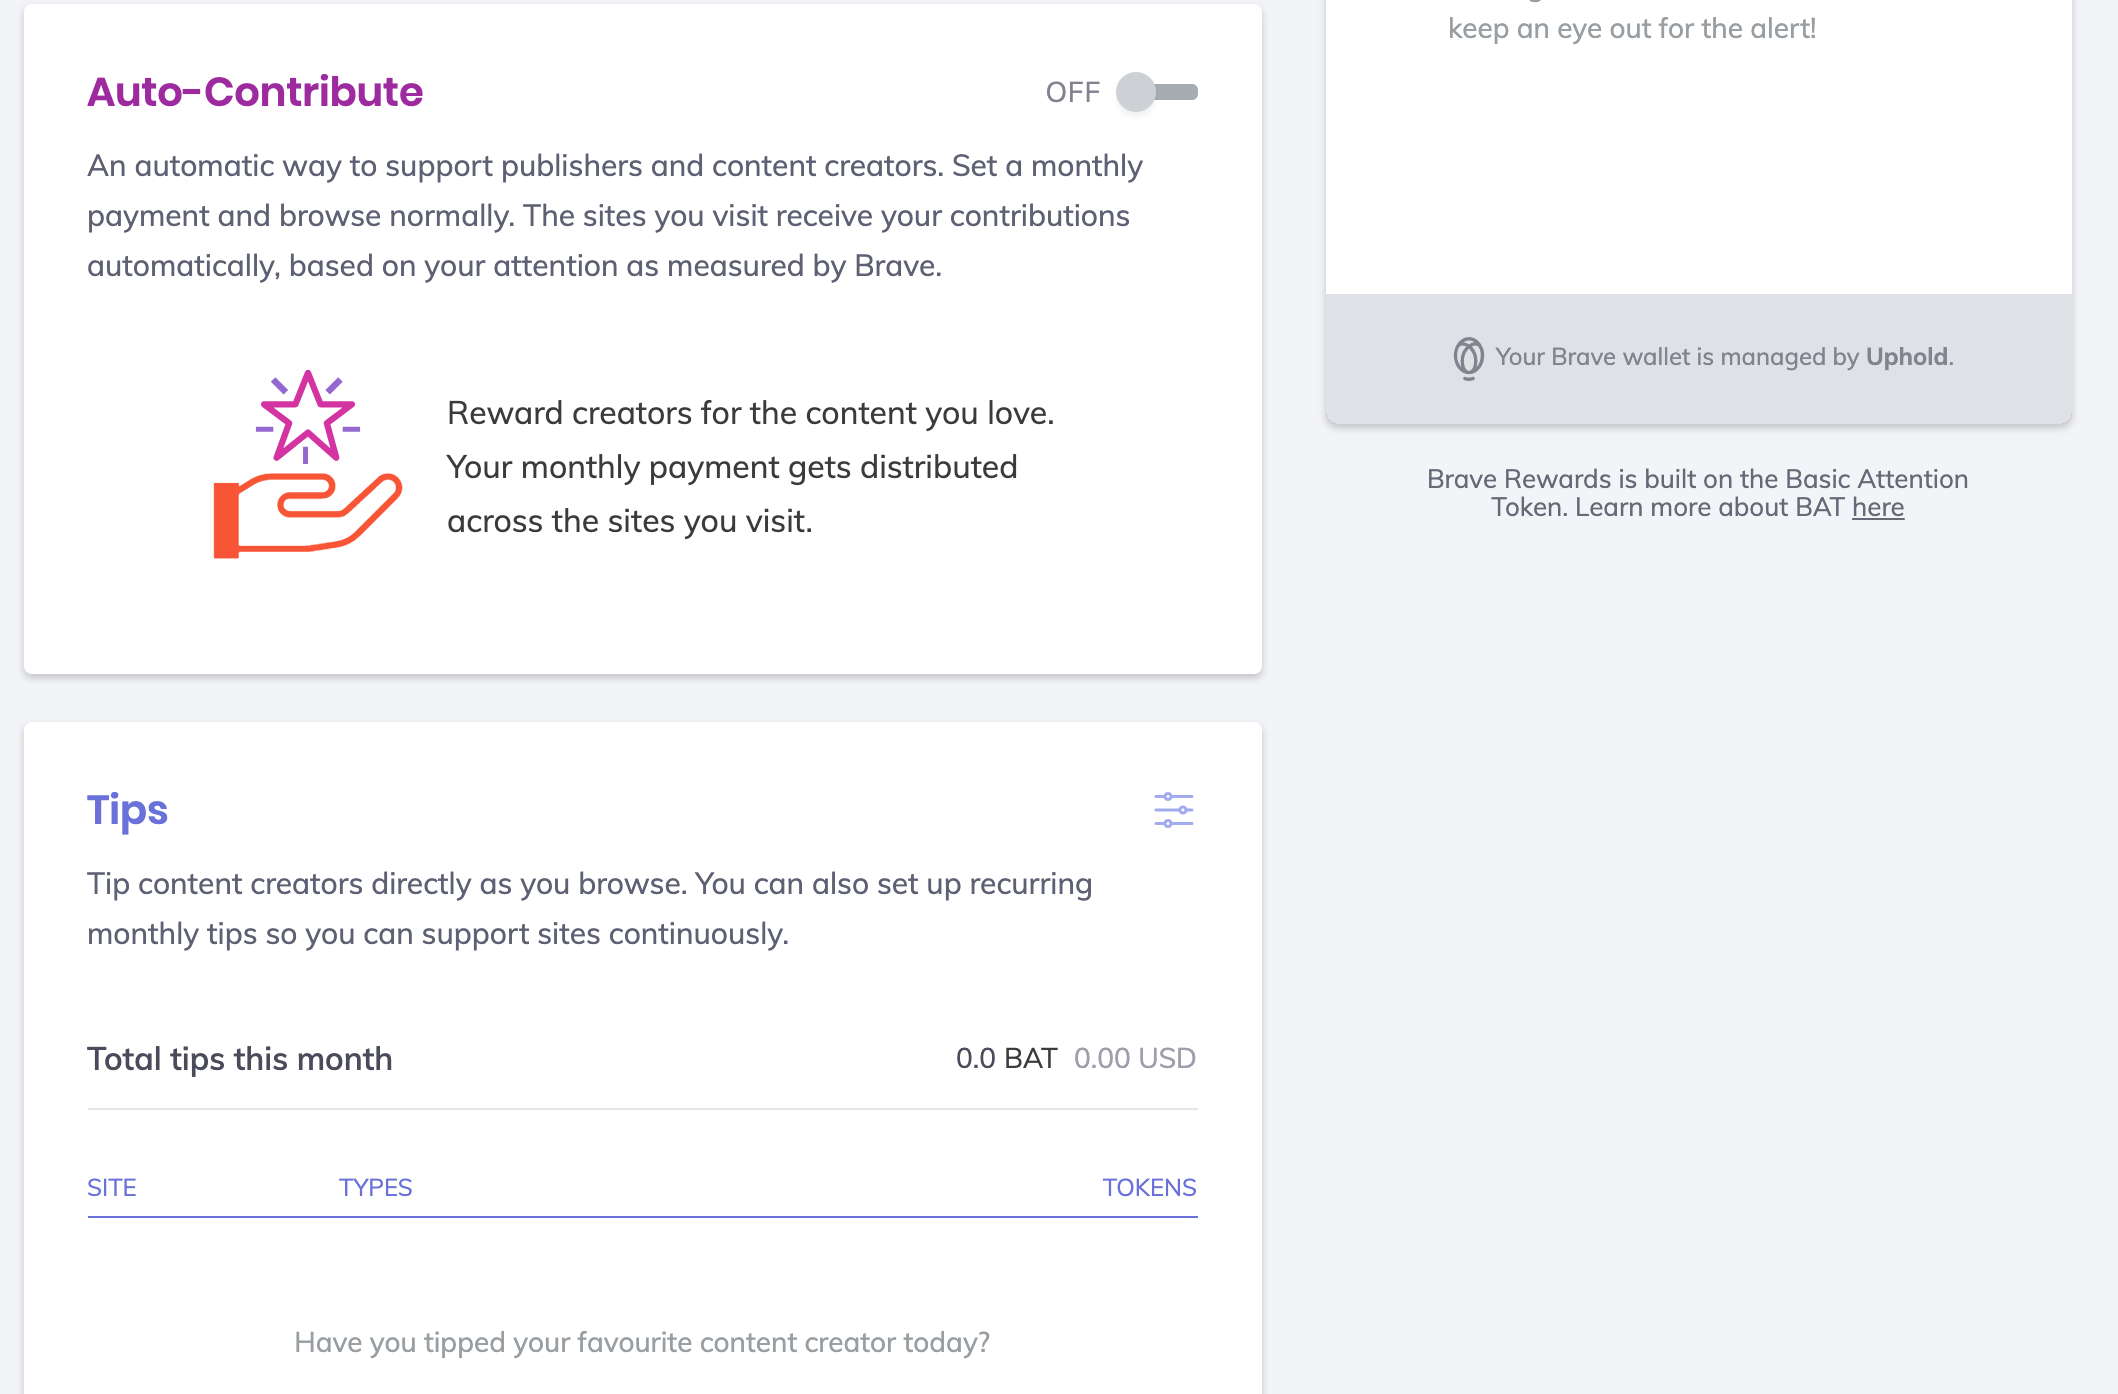Click the tipping prompt text at bottom
This screenshot has height=1394, width=2118.
[643, 1342]
